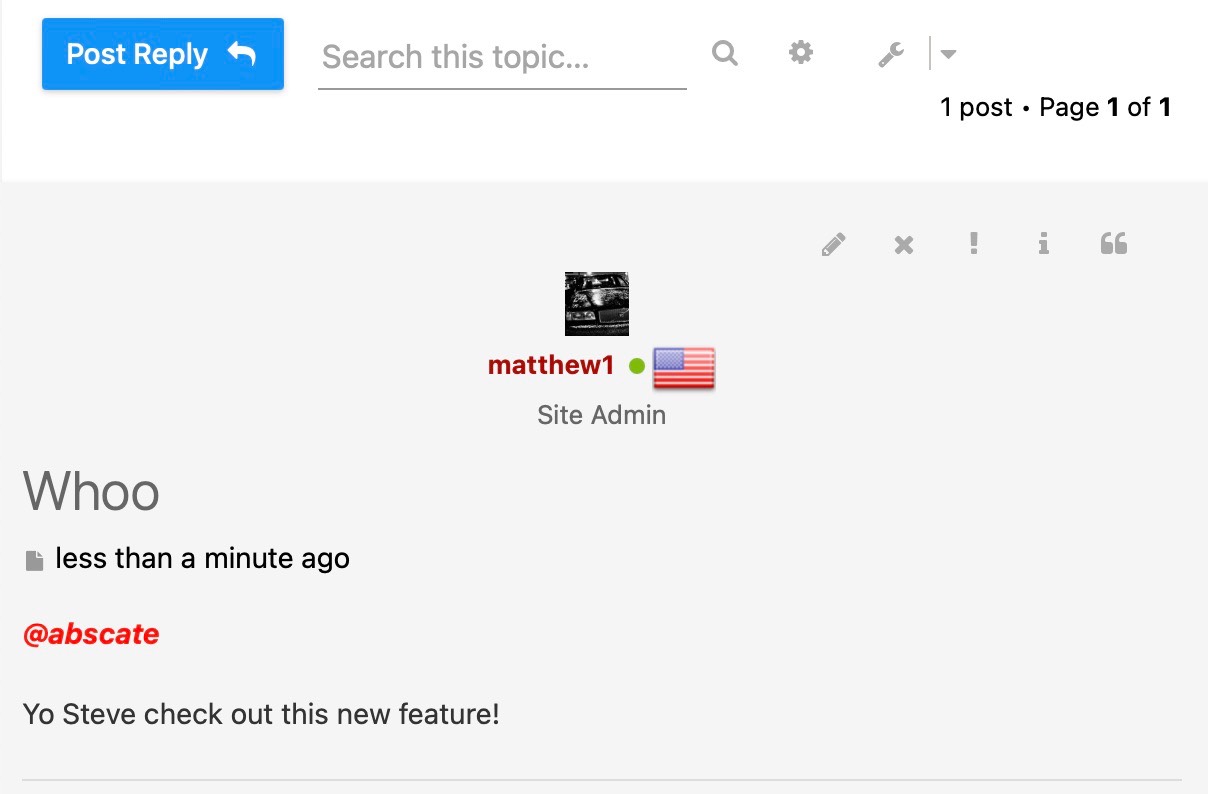
Task: Show post information with the i icon
Action: 1043,243
